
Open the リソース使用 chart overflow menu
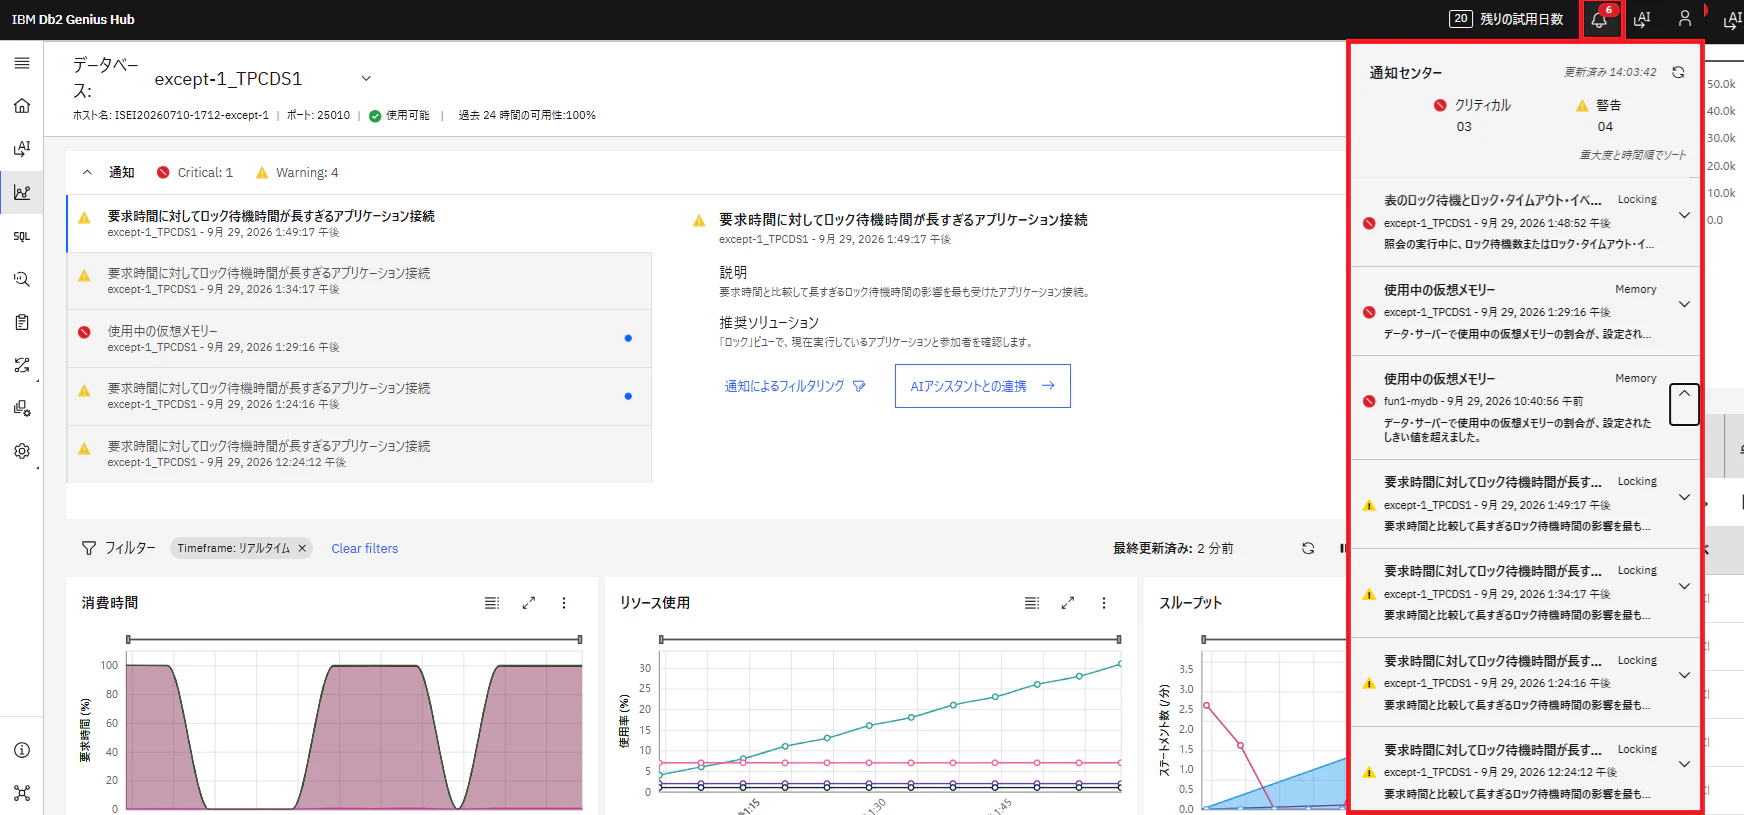click(1104, 603)
